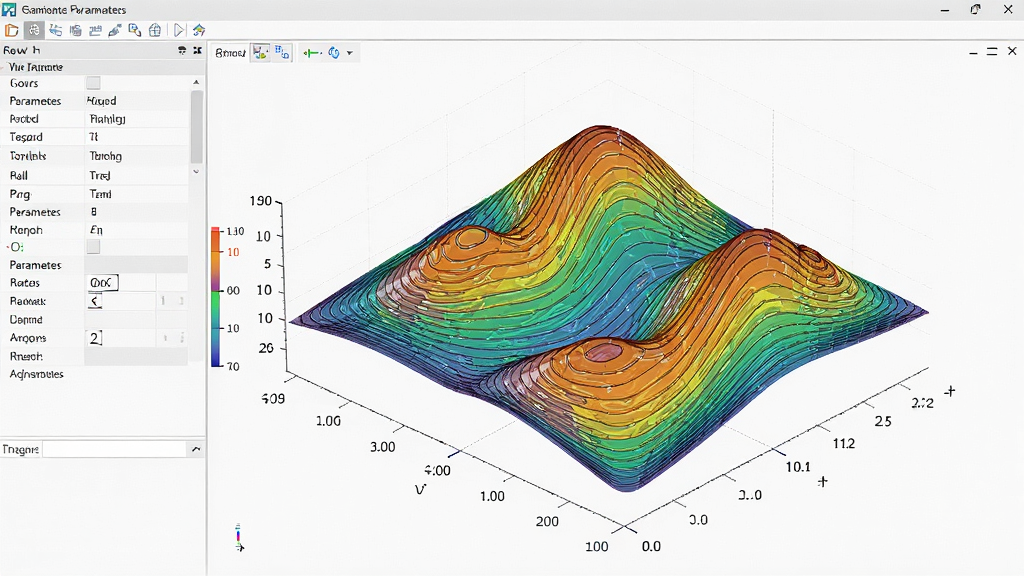Click the axis orientation indicator at the plot's bottom-left
The width and height of the screenshot is (1024, 576).
pos(239,537)
